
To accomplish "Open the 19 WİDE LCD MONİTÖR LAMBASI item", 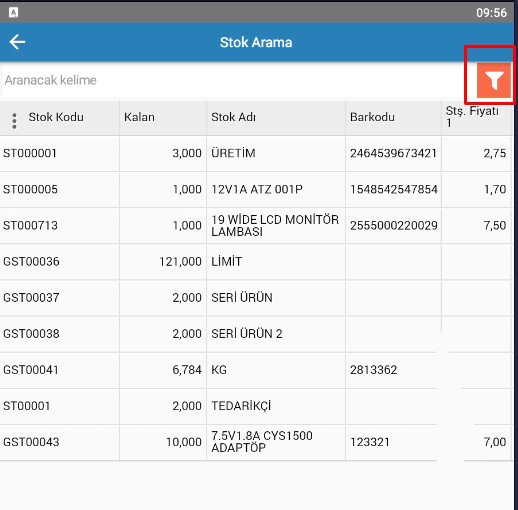I will click(x=256, y=226).
